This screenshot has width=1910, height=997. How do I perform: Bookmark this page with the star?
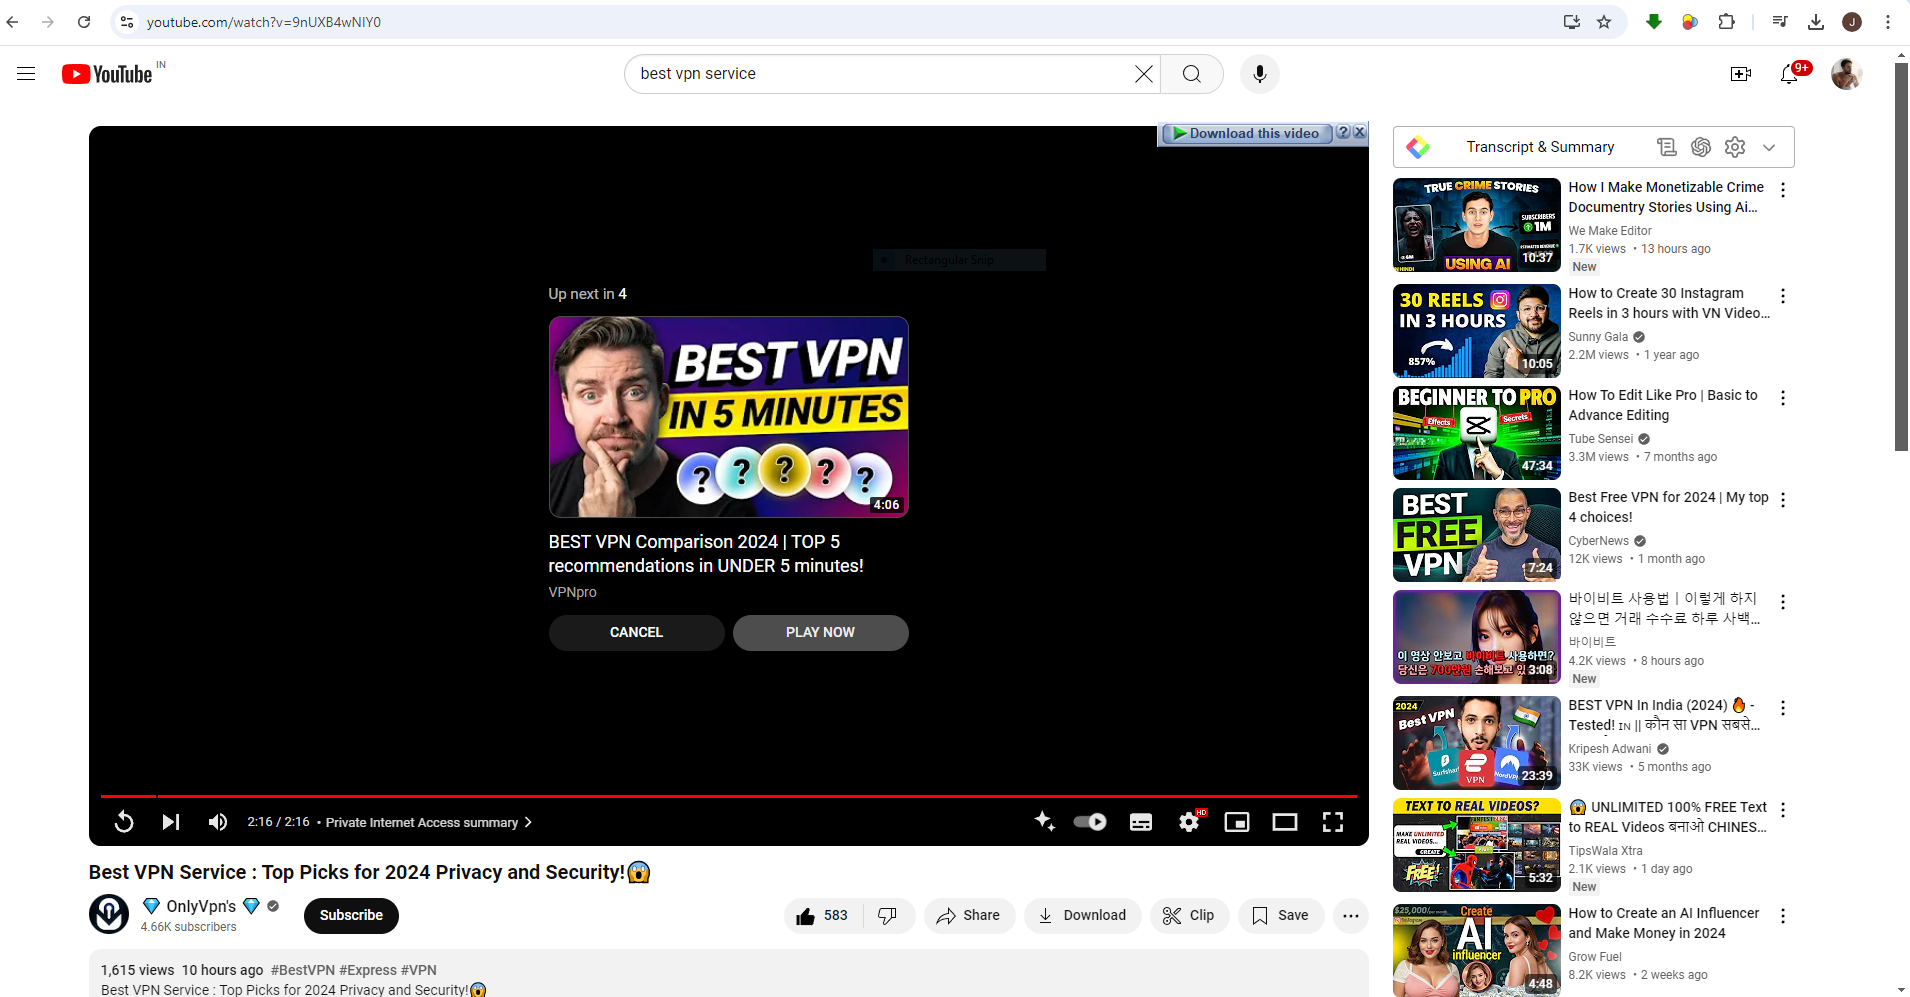1604,22
